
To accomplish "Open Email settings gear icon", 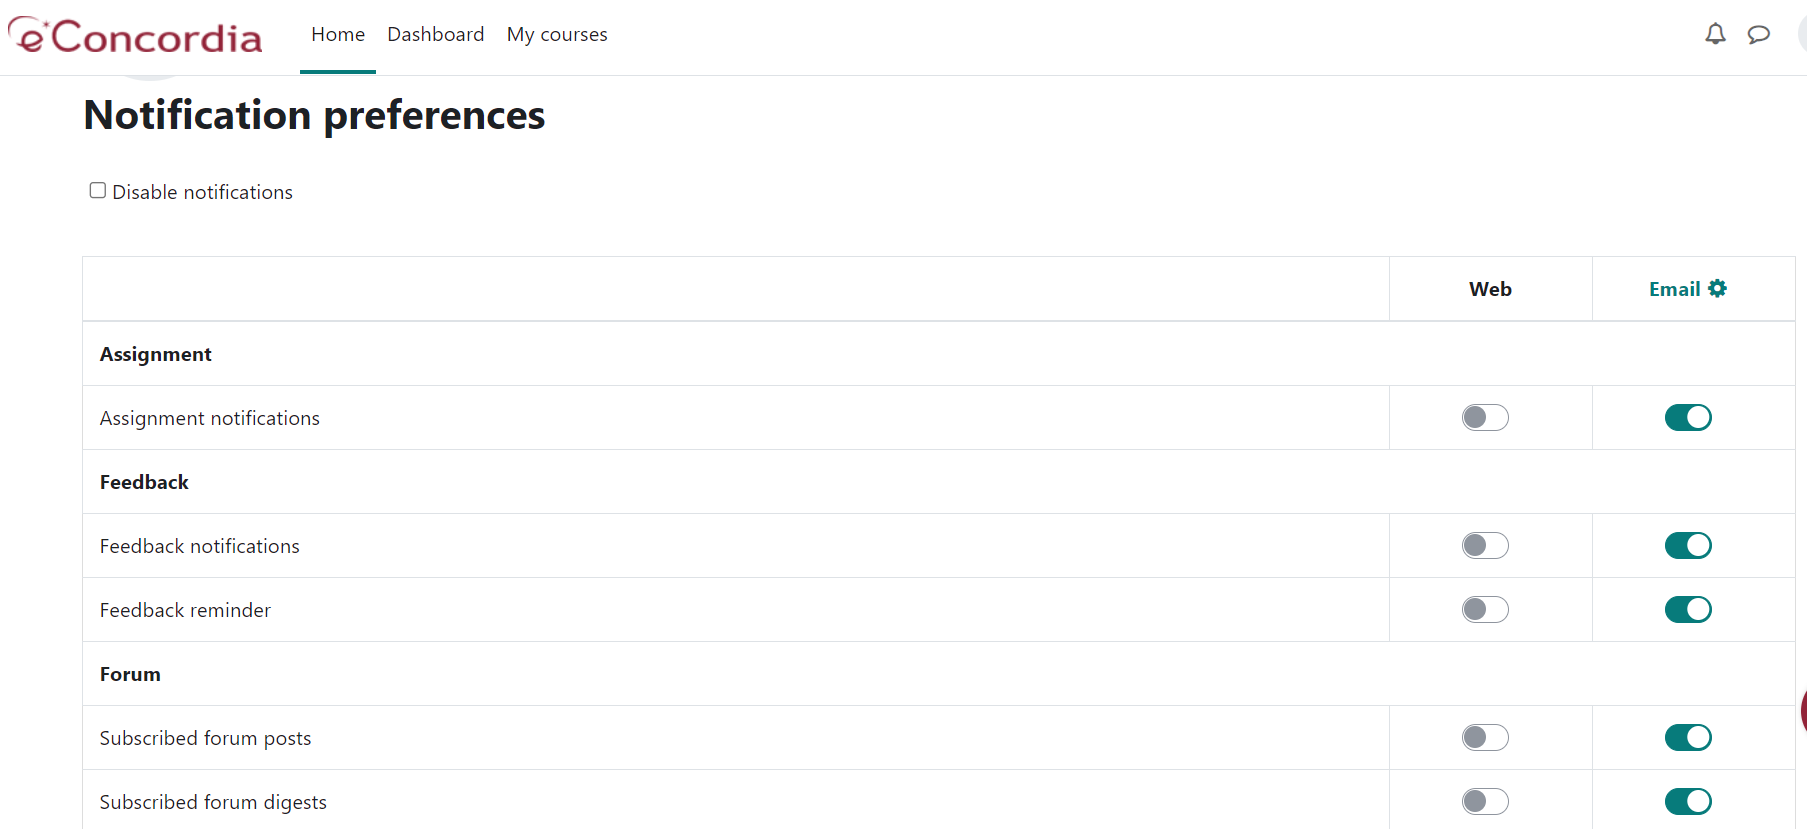I will pos(1718,289).
